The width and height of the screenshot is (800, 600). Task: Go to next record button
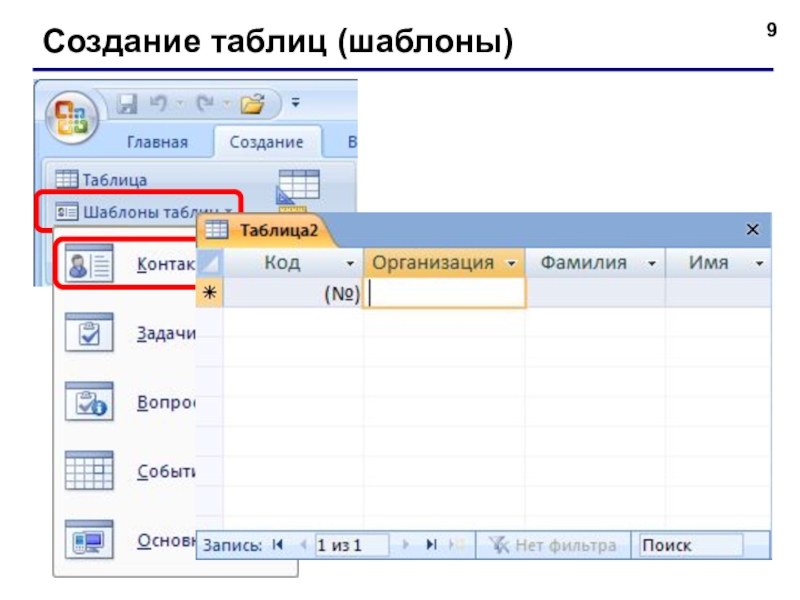[406, 545]
